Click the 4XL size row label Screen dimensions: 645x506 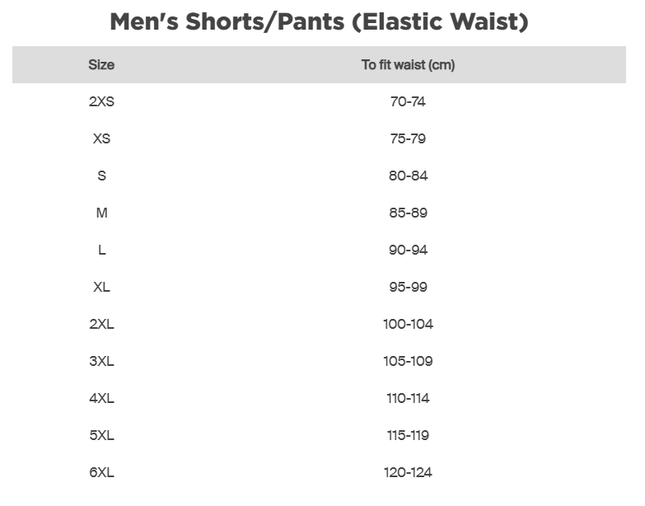pos(101,398)
